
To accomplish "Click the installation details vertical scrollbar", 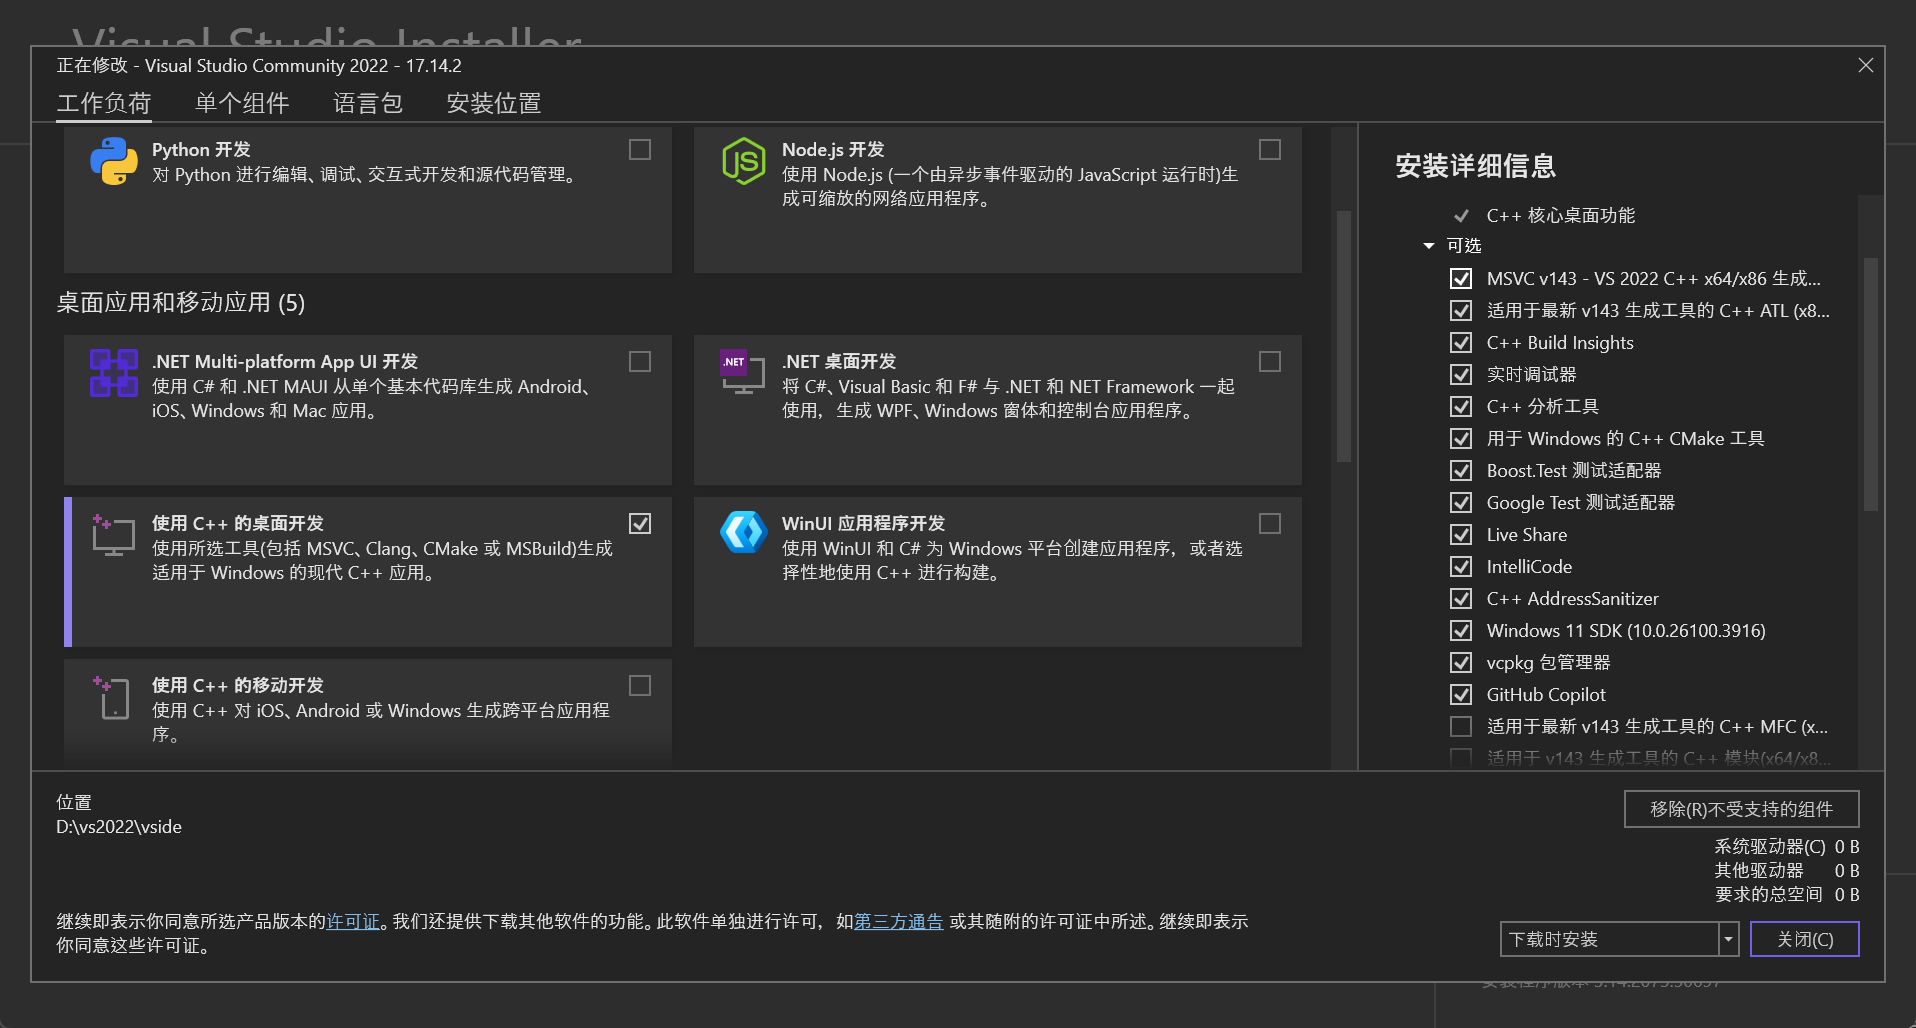I will (x=1870, y=385).
